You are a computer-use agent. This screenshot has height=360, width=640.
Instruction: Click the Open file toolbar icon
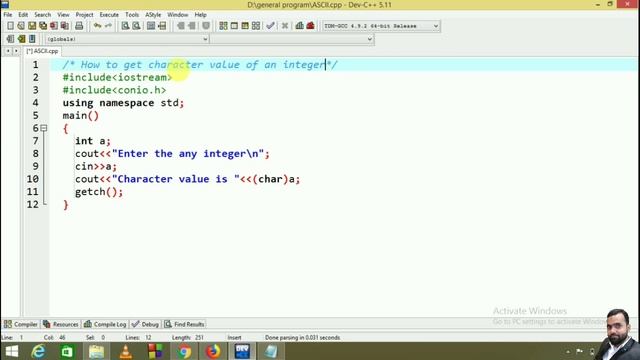[x=21, y=26]
